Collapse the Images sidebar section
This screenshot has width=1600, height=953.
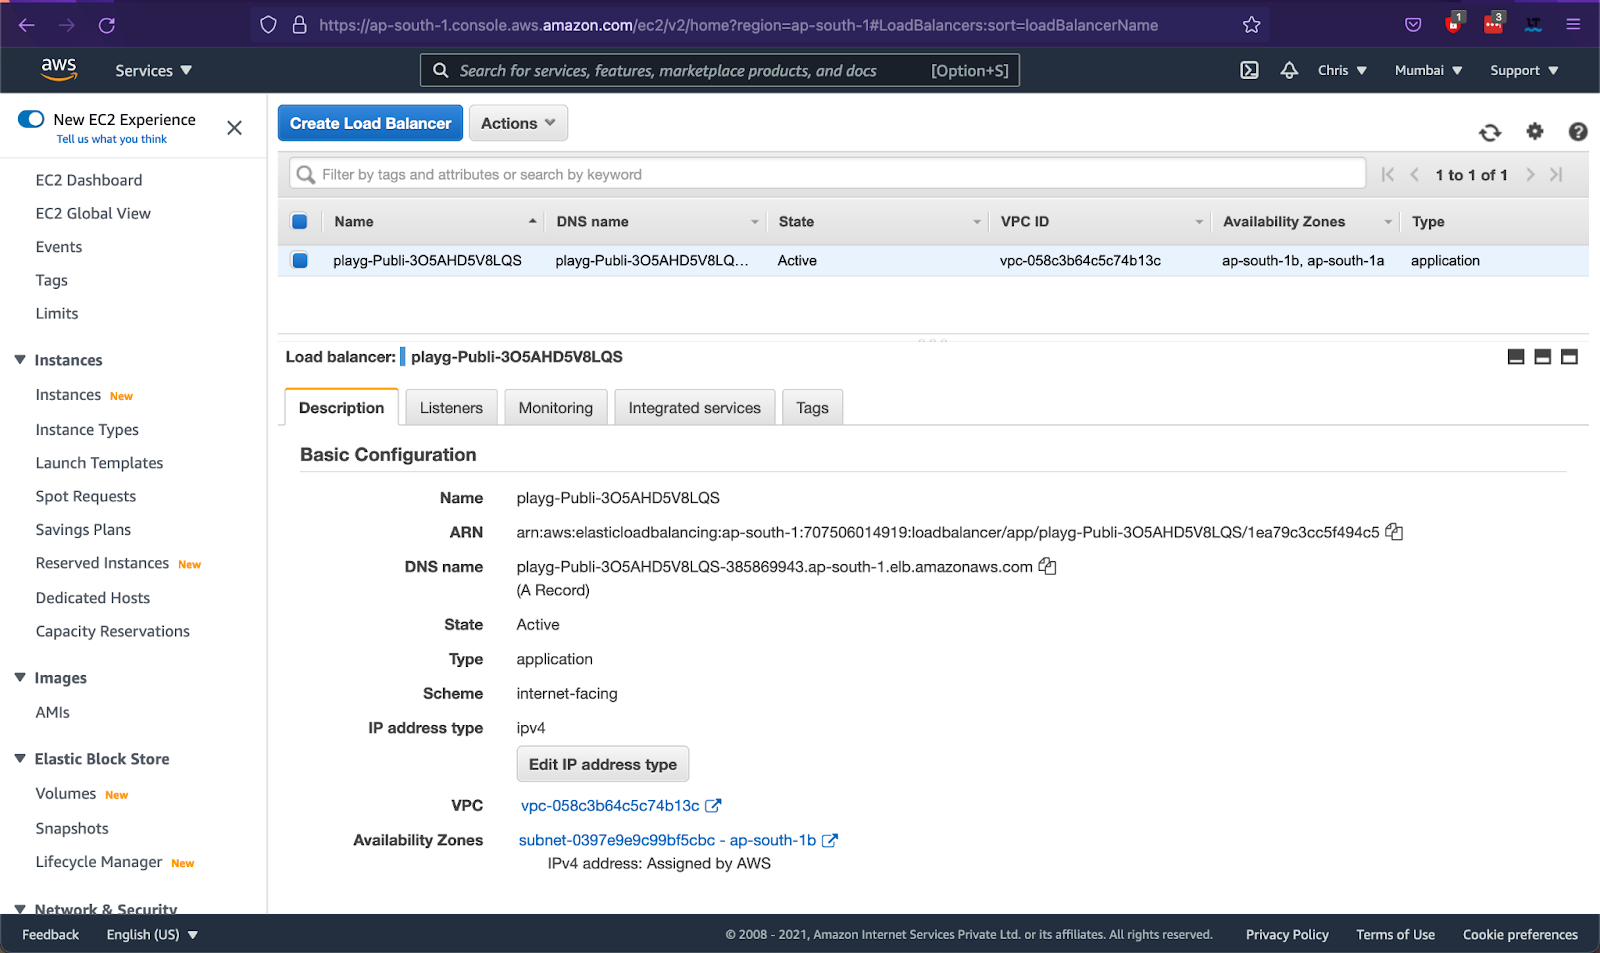click(20, 678)
